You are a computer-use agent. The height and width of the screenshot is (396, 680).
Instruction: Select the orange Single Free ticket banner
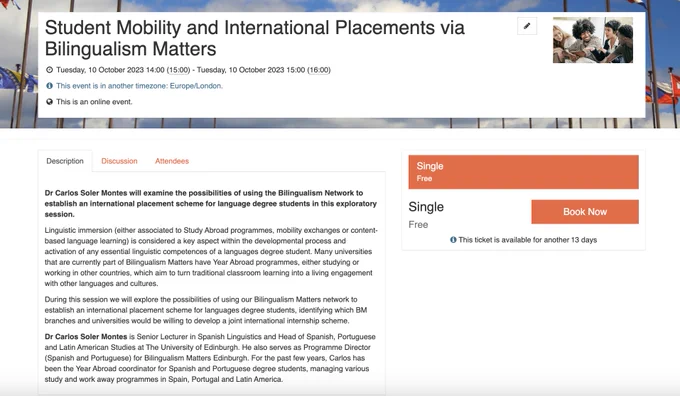point(523,172)
